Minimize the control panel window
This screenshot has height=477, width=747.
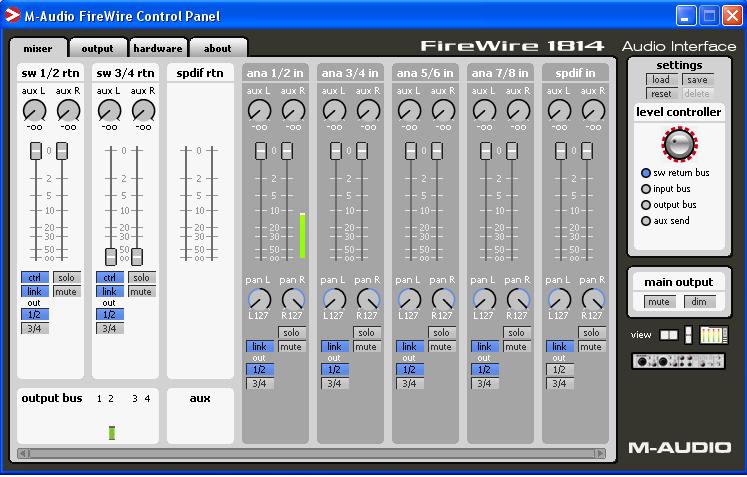pos(686,16)
